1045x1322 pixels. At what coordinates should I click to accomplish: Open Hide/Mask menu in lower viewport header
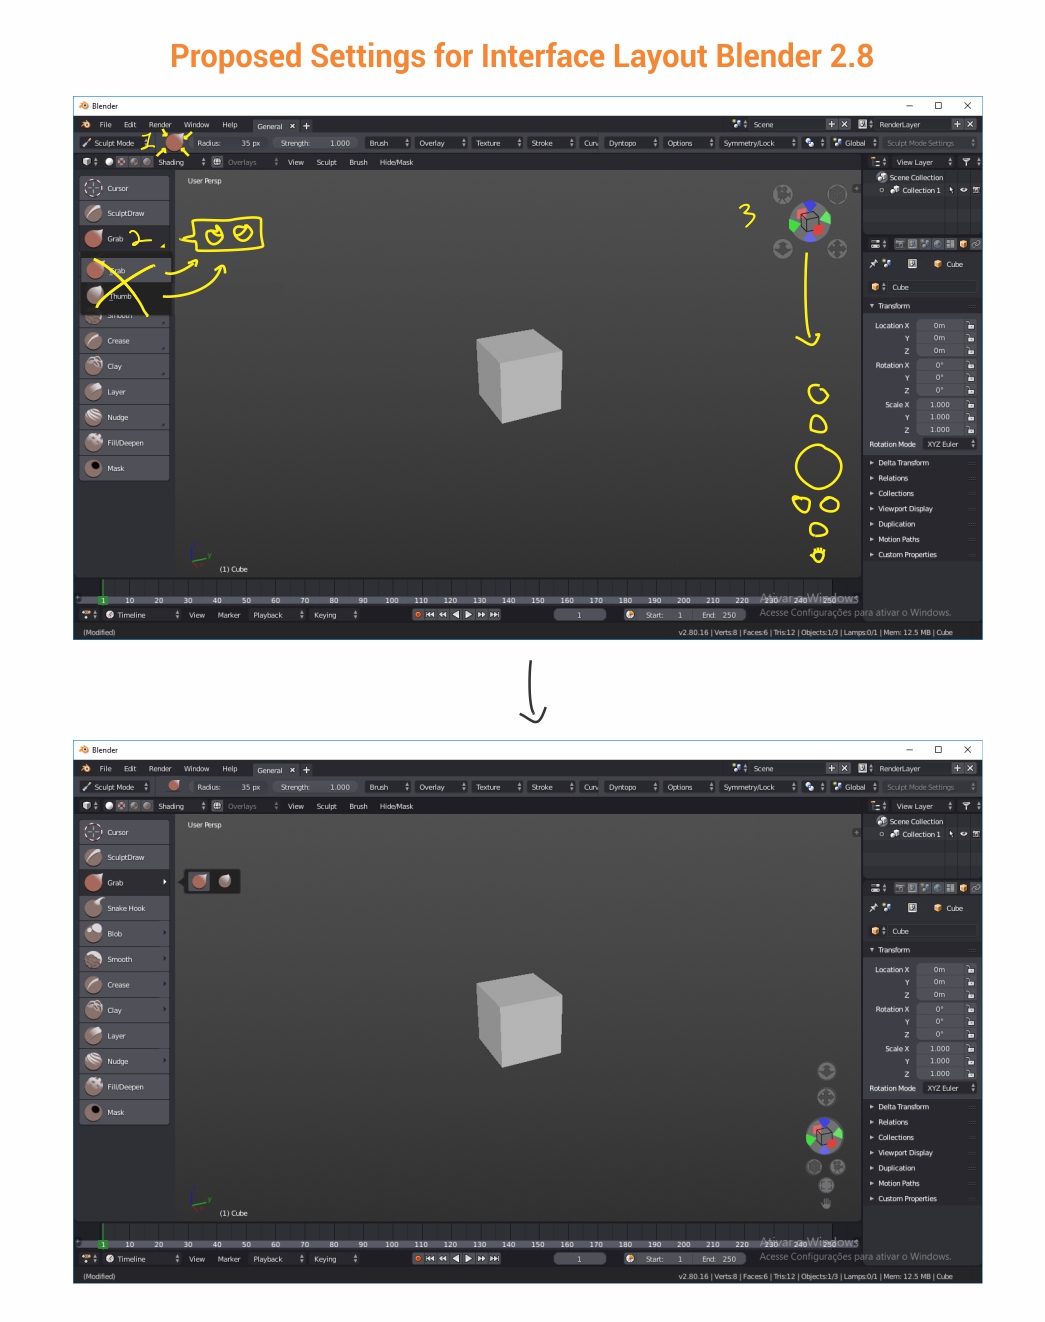396,806
